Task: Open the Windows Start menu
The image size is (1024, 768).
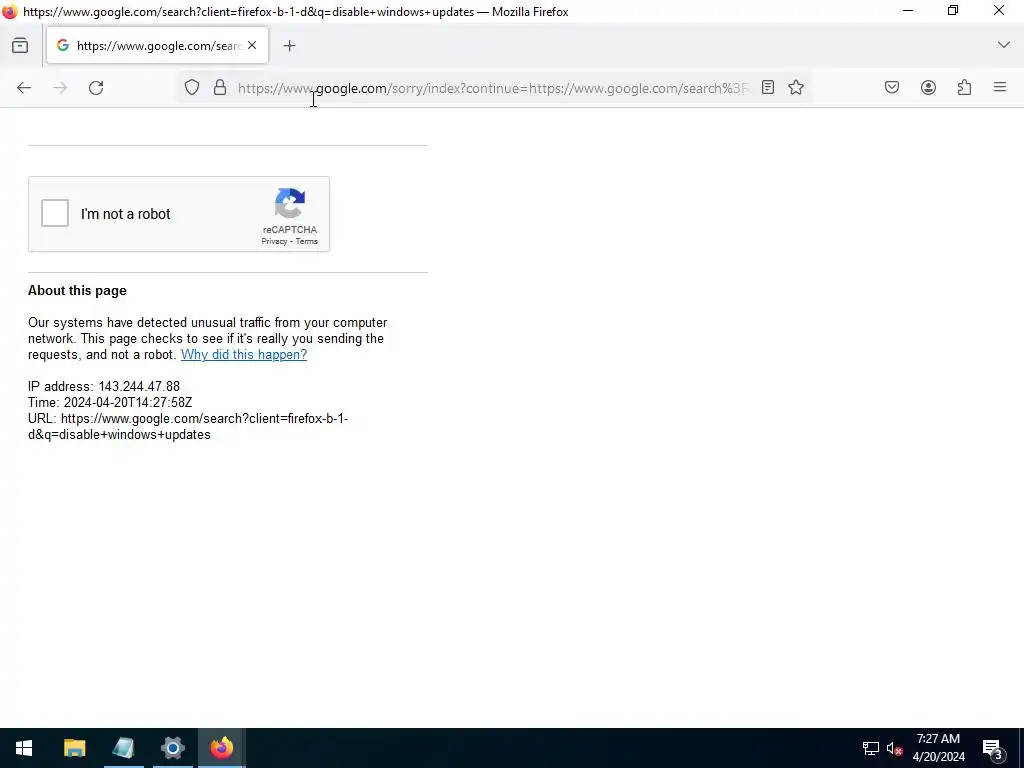Action: pos(24,748)
